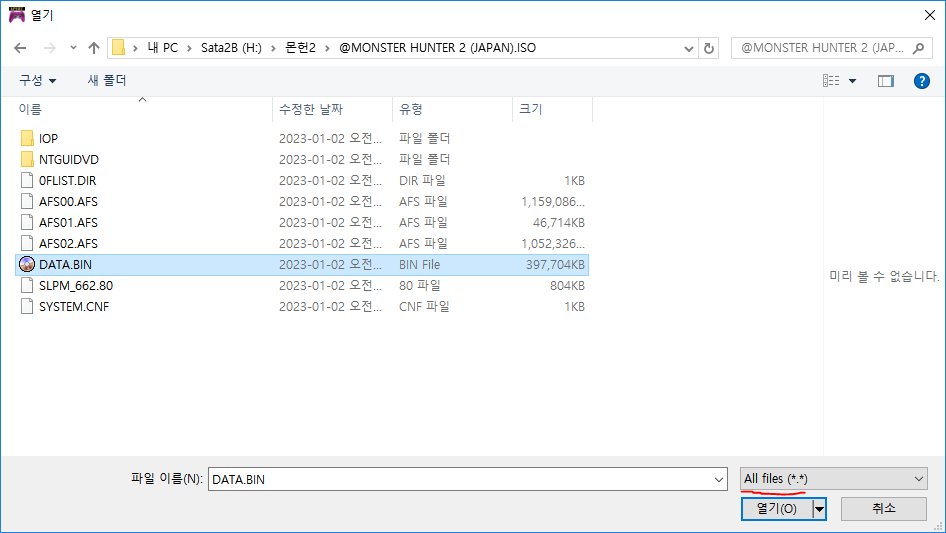This screenshot has height=533, width=946.
Task: Open the recent locations chevron
Action: (x=73, y=48)
